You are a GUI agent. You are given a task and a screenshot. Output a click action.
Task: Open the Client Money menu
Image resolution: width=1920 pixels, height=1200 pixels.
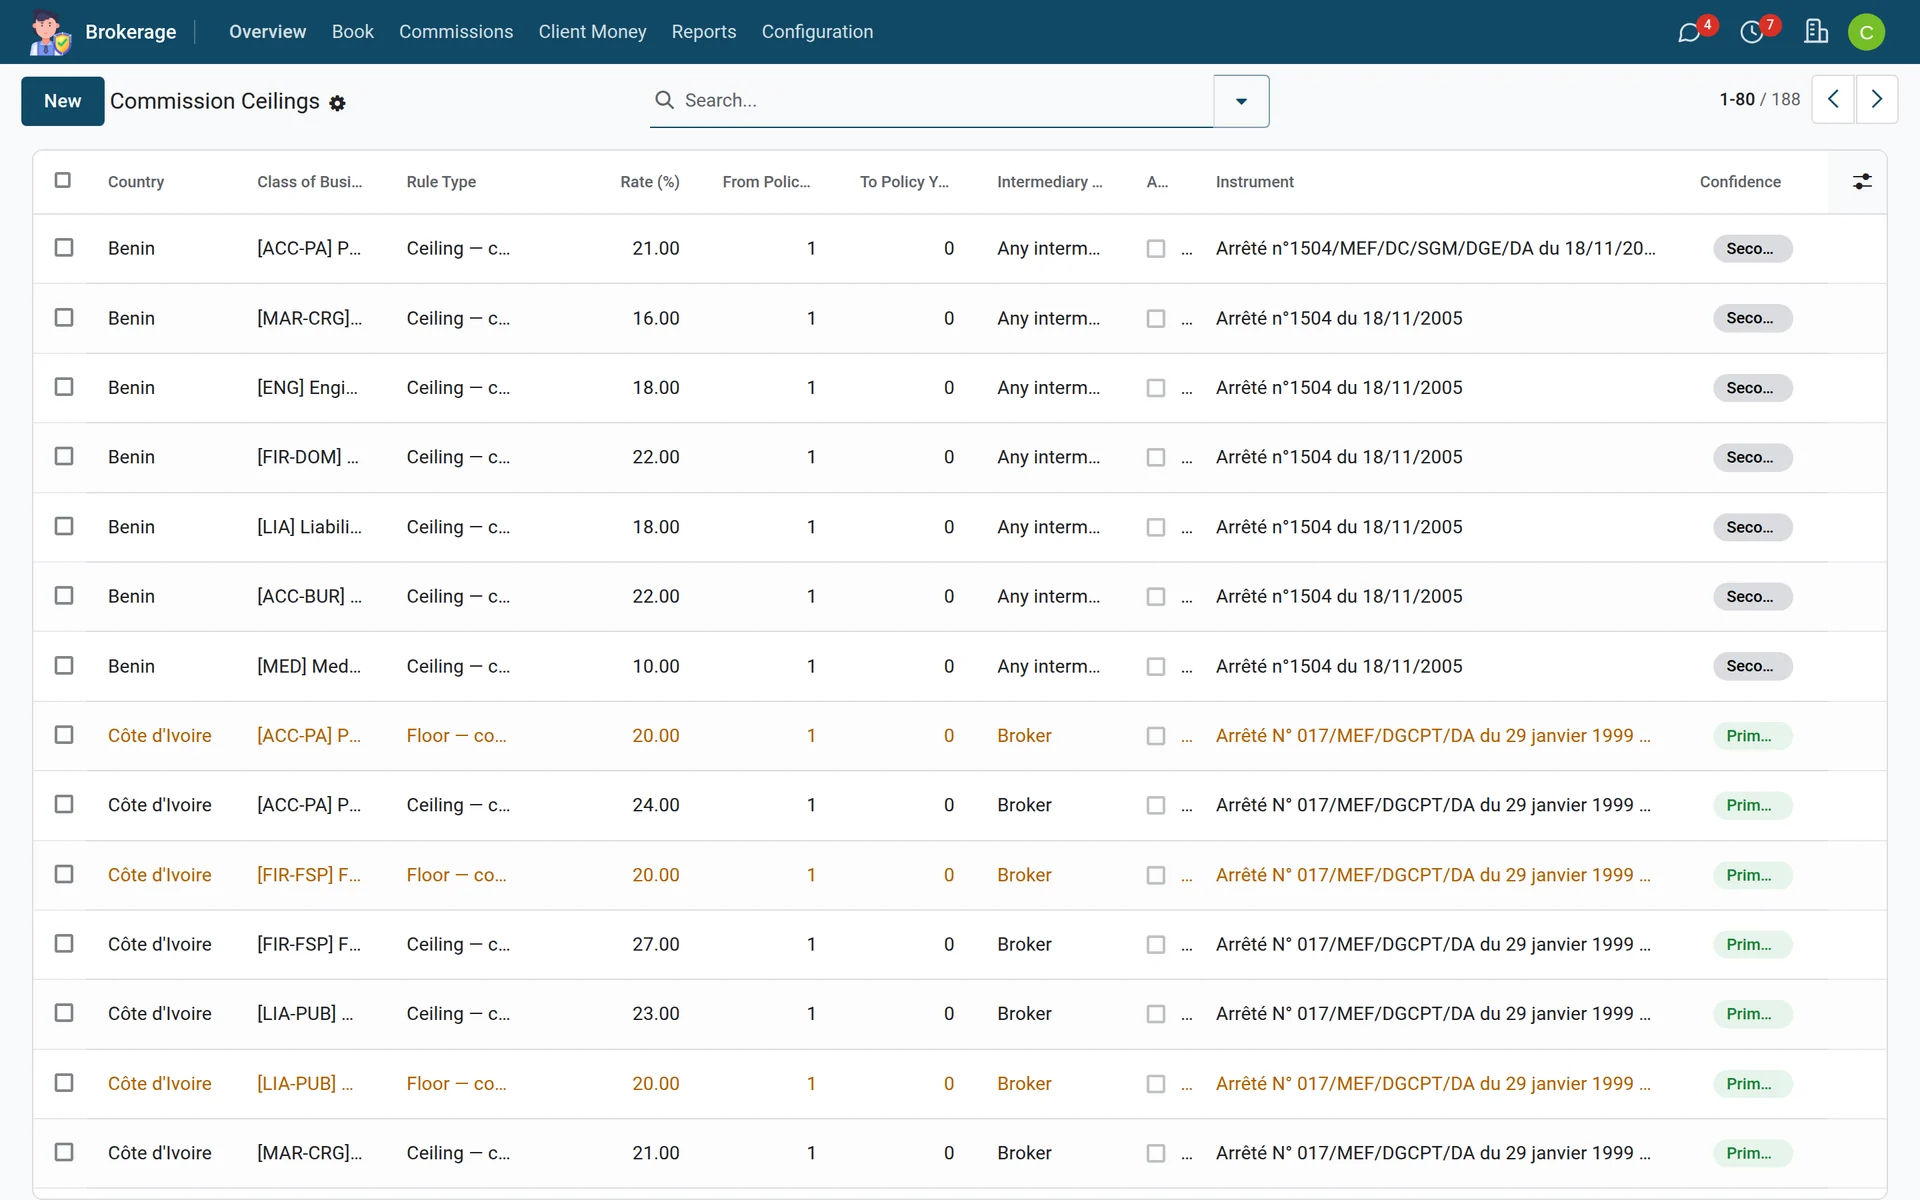(x=592, y=32)
